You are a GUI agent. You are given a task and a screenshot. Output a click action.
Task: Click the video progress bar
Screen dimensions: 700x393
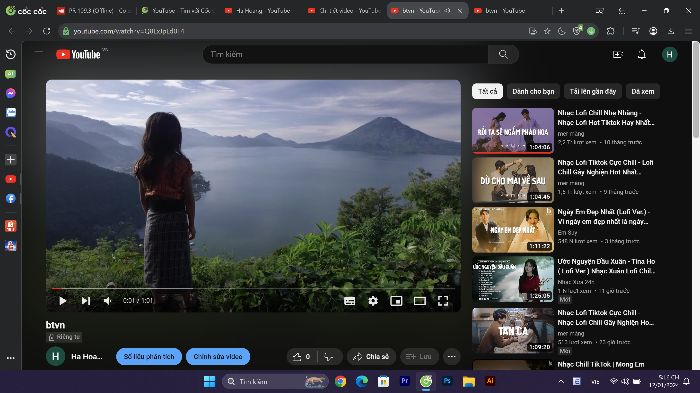tap(253, 288)
